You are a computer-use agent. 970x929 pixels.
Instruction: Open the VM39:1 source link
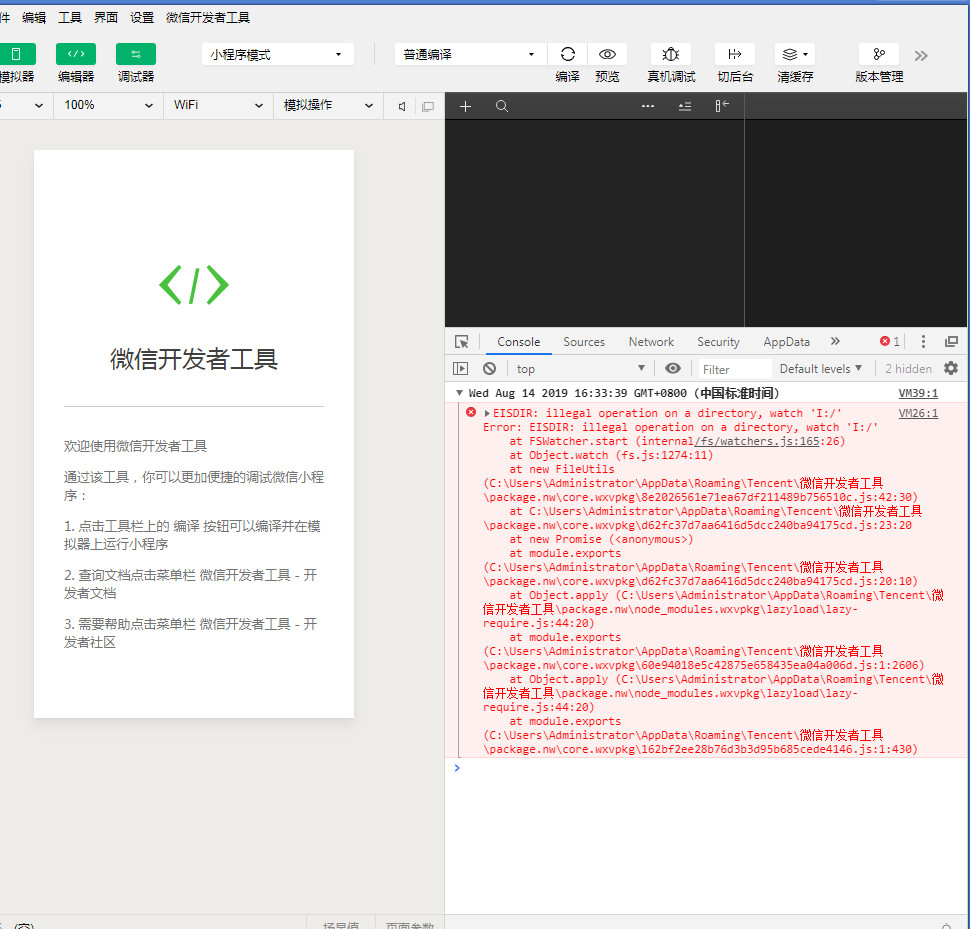pyautogui.click(x=918, y=393)
